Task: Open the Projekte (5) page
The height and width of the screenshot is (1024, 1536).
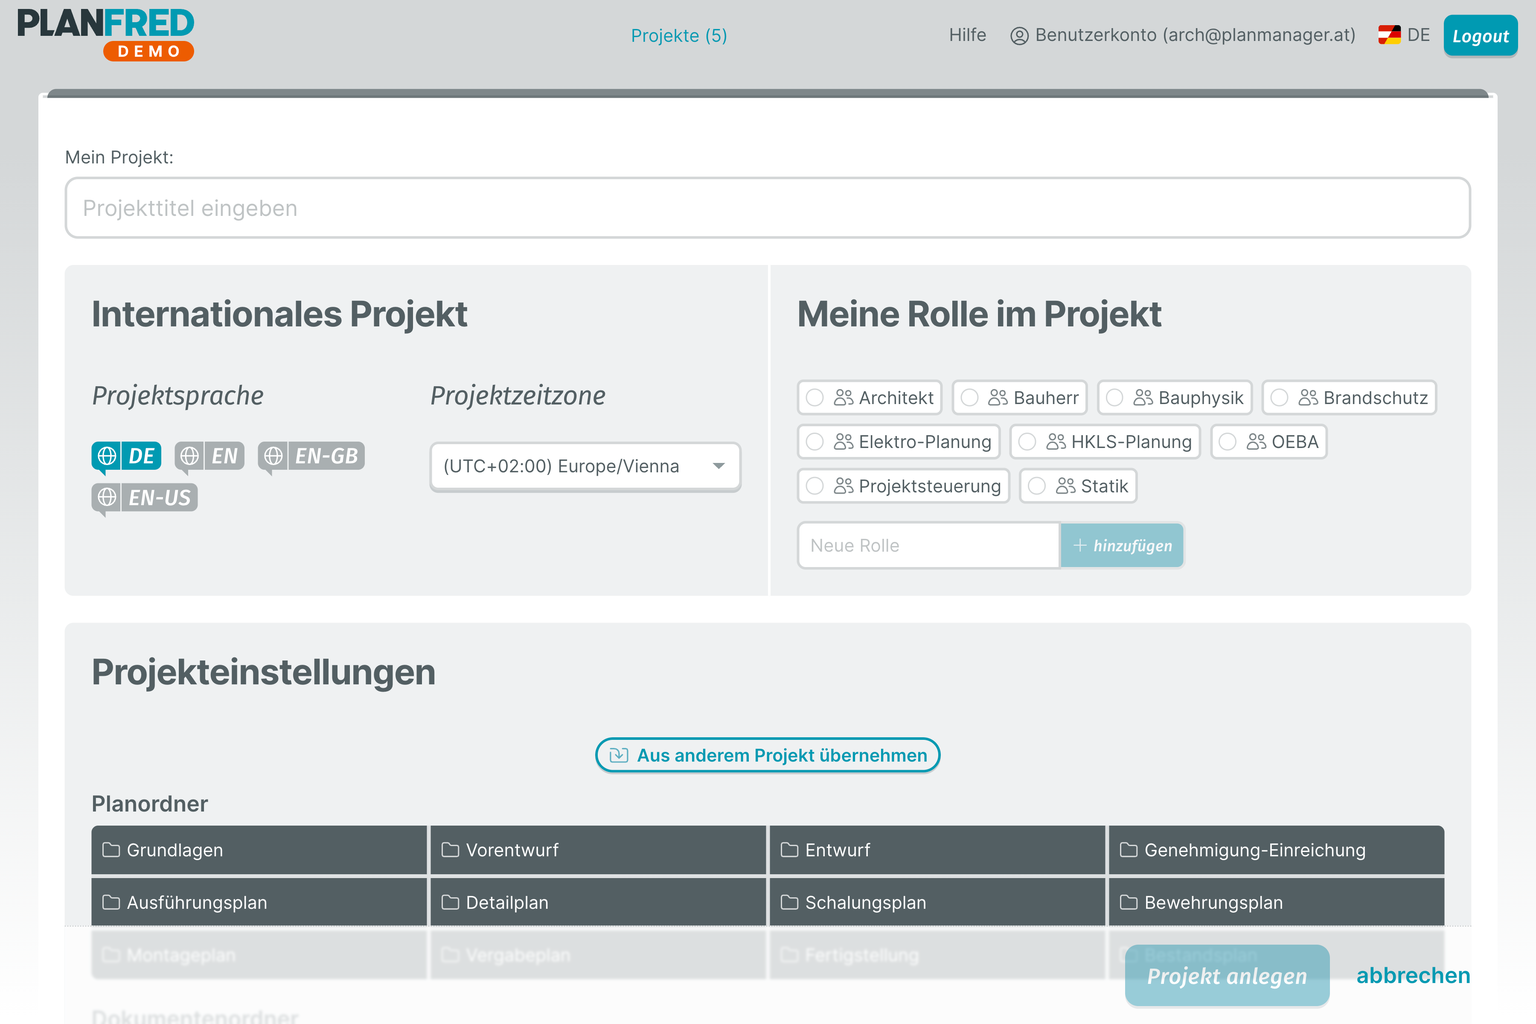Action: [679, 36]
